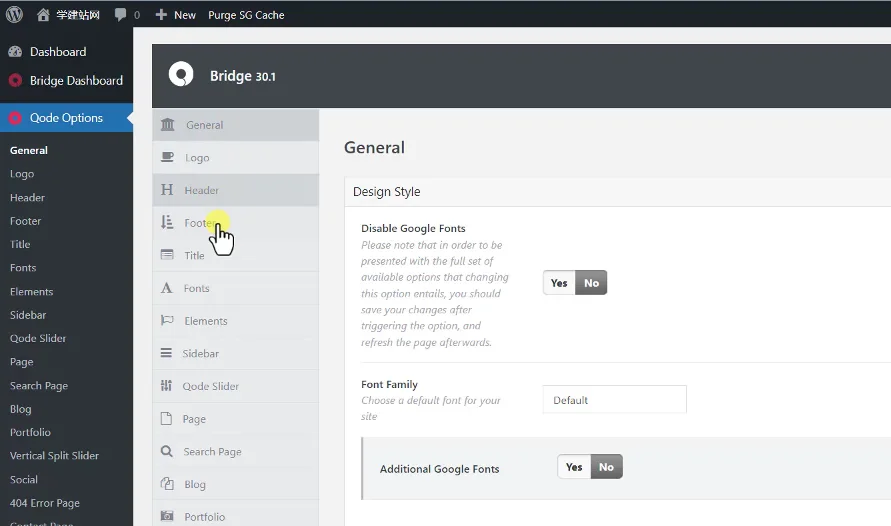Set Disable Google Fonts to No
Screen dimensions: 891x526
point(591,283)
